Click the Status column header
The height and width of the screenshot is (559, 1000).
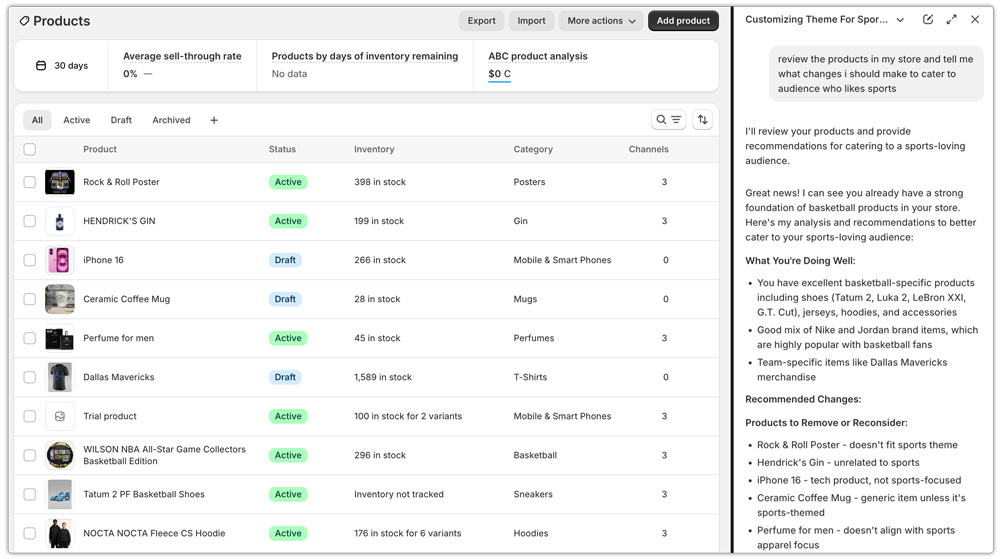[282, 149]
